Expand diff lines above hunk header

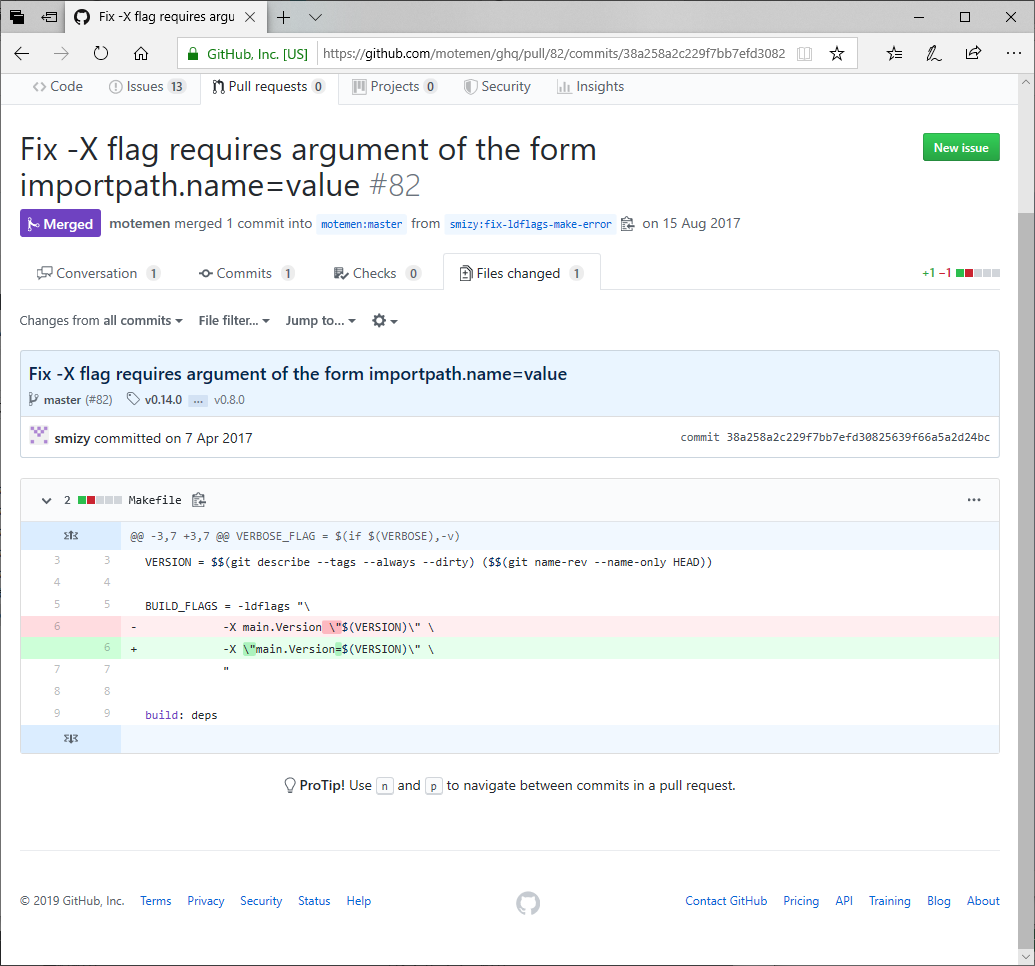coord(71,535)
